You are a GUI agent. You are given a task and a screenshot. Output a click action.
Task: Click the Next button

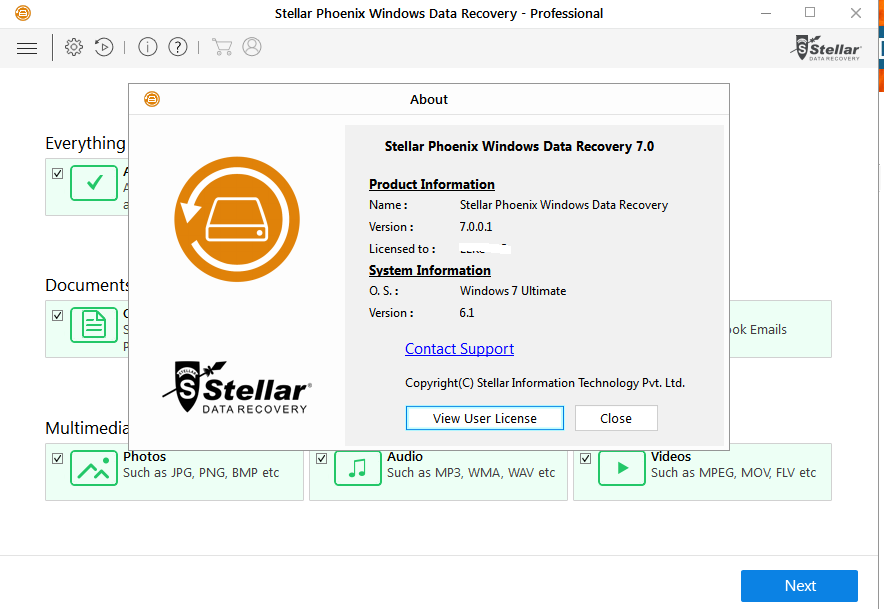click(x=799, y=586)
